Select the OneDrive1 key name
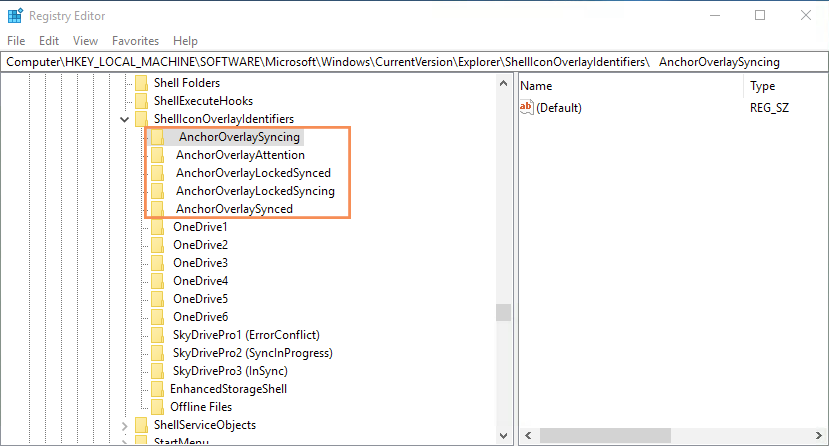The image size is (829, 446). [x=200, y=227]
